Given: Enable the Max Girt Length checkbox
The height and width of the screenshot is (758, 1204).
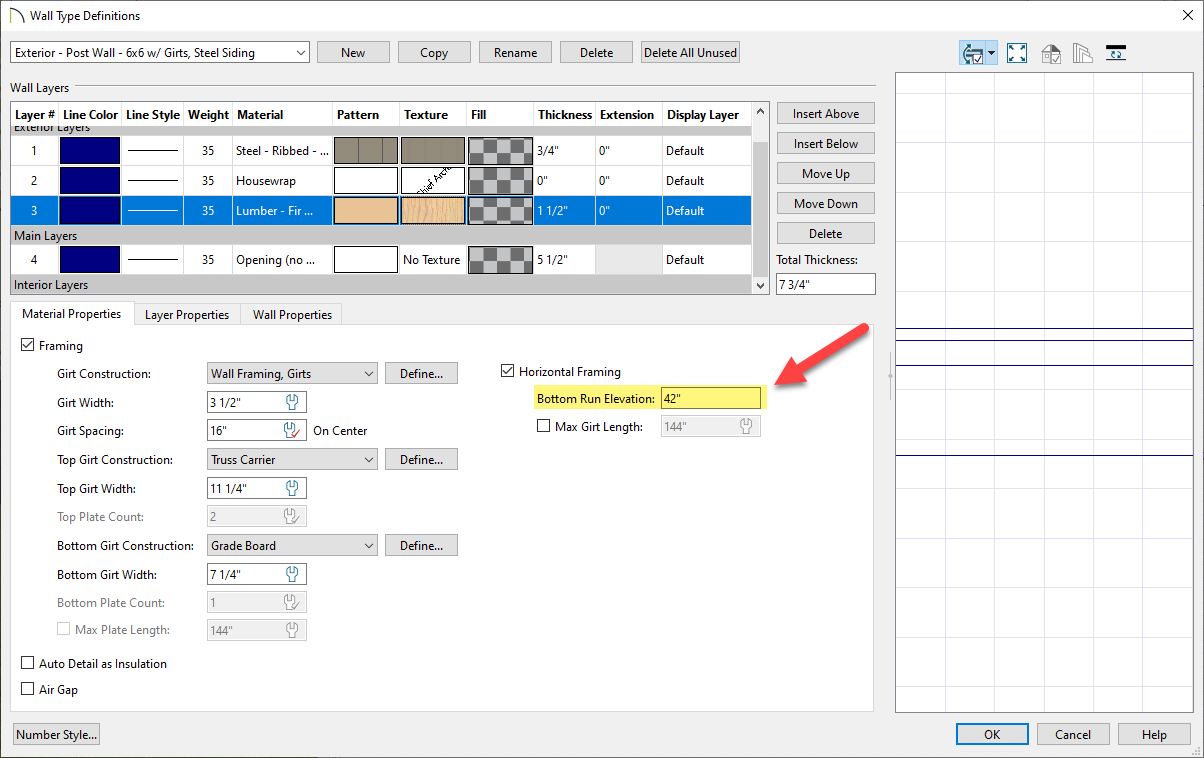Looking at the screenshot, I should coord(544,427).
